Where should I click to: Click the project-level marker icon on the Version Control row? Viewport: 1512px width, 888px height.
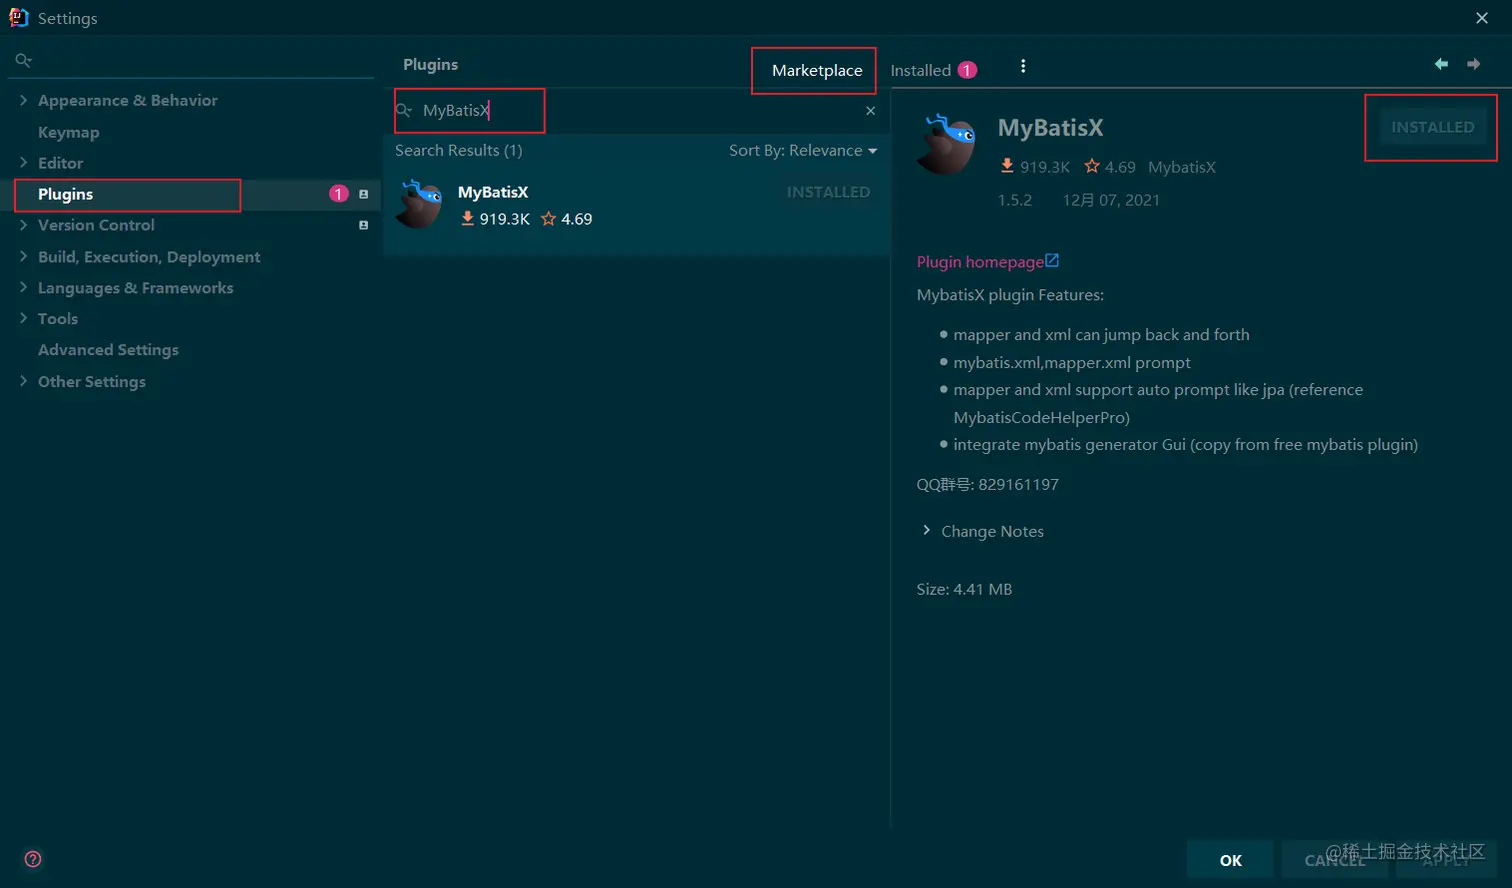364,225
